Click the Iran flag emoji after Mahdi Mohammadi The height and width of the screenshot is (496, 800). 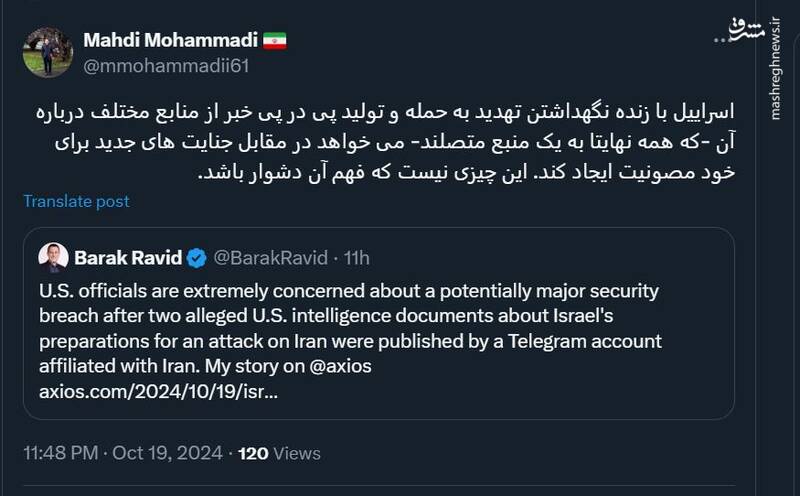275,41
